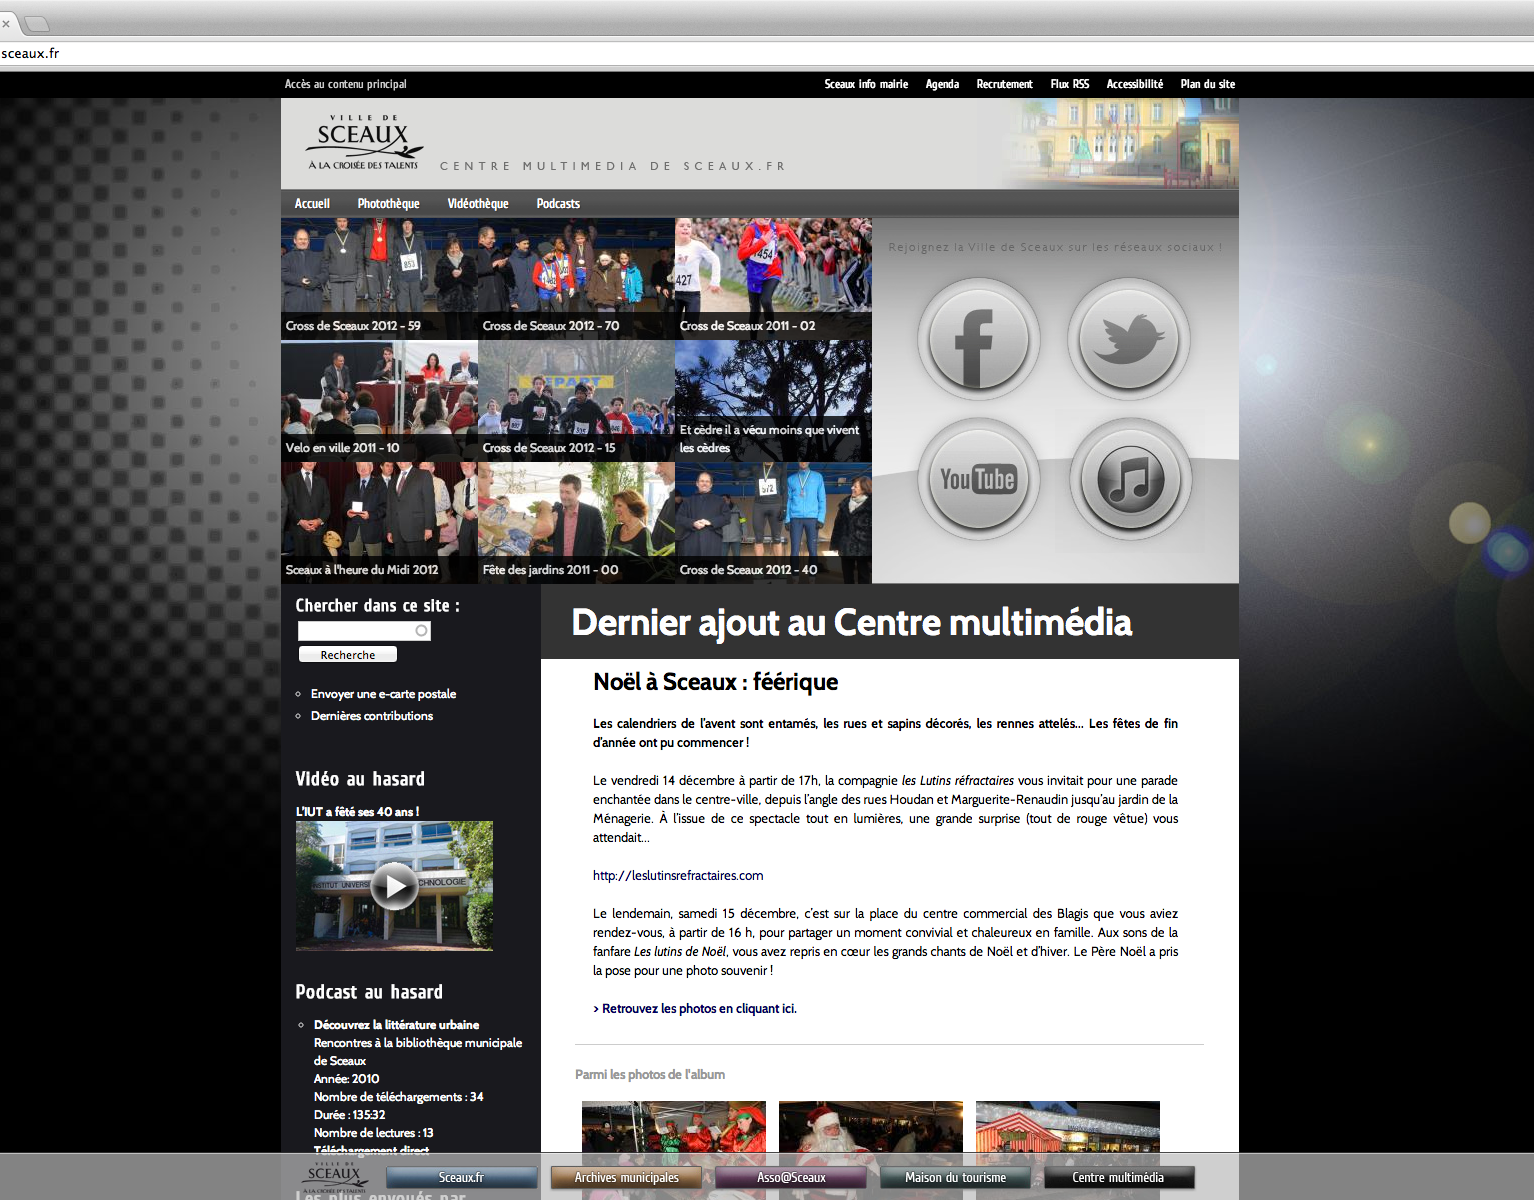Viewport: 1534px width, 1200px height.
Task: Click Accès au contenu principal link
Action: 345,84
